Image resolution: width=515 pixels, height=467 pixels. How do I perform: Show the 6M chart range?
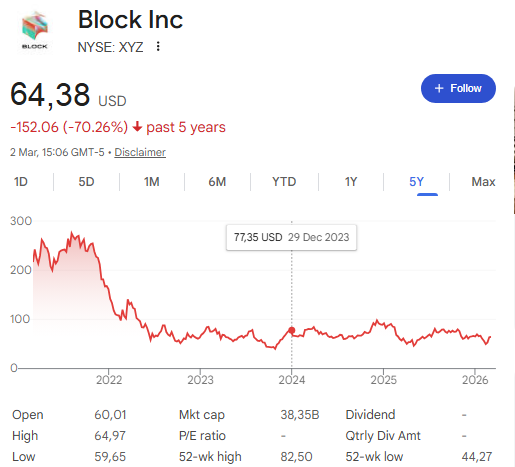(x=217, y=182)
